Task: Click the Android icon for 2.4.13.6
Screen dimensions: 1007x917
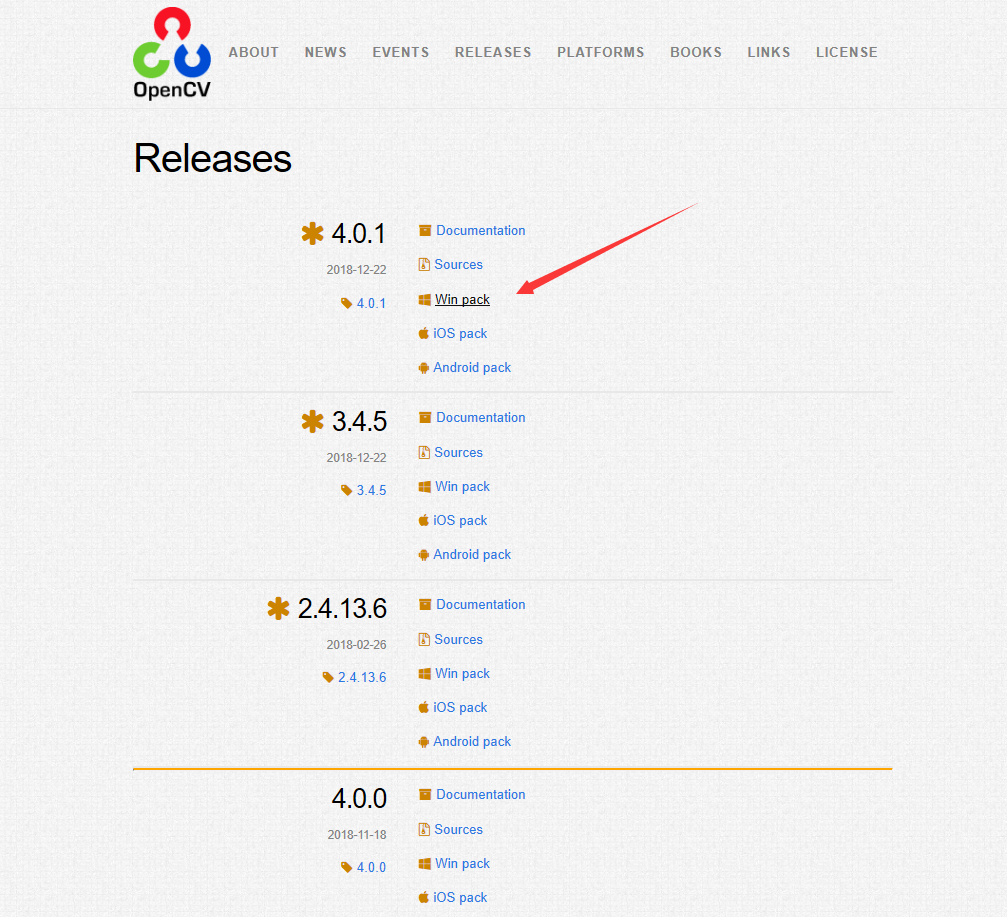Action: [x=423, y=742]
